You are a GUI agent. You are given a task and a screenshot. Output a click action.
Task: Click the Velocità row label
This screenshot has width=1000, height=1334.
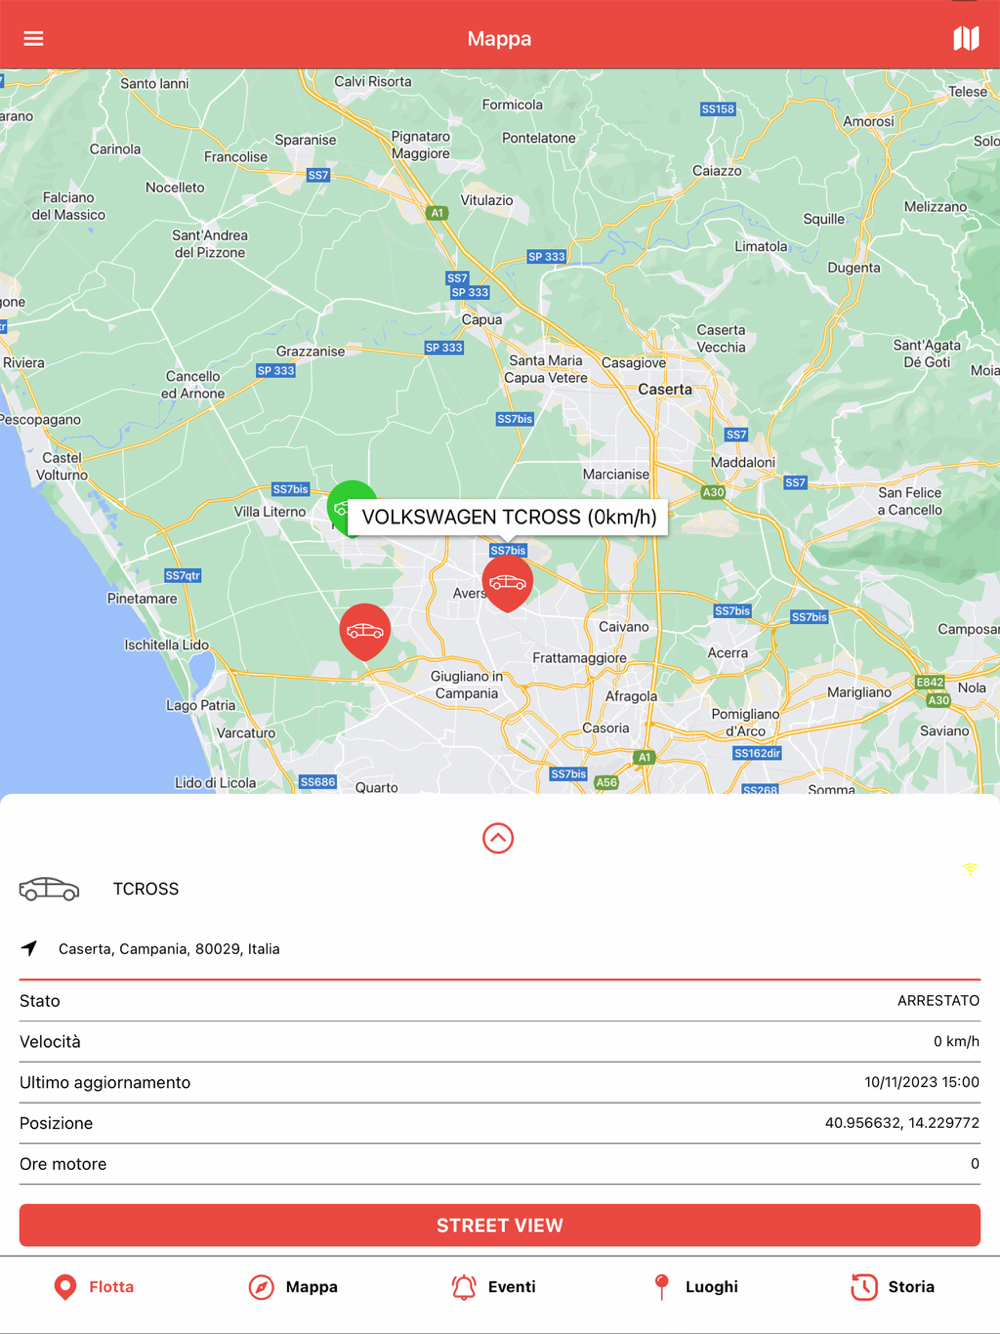(x=50, y=1042)
